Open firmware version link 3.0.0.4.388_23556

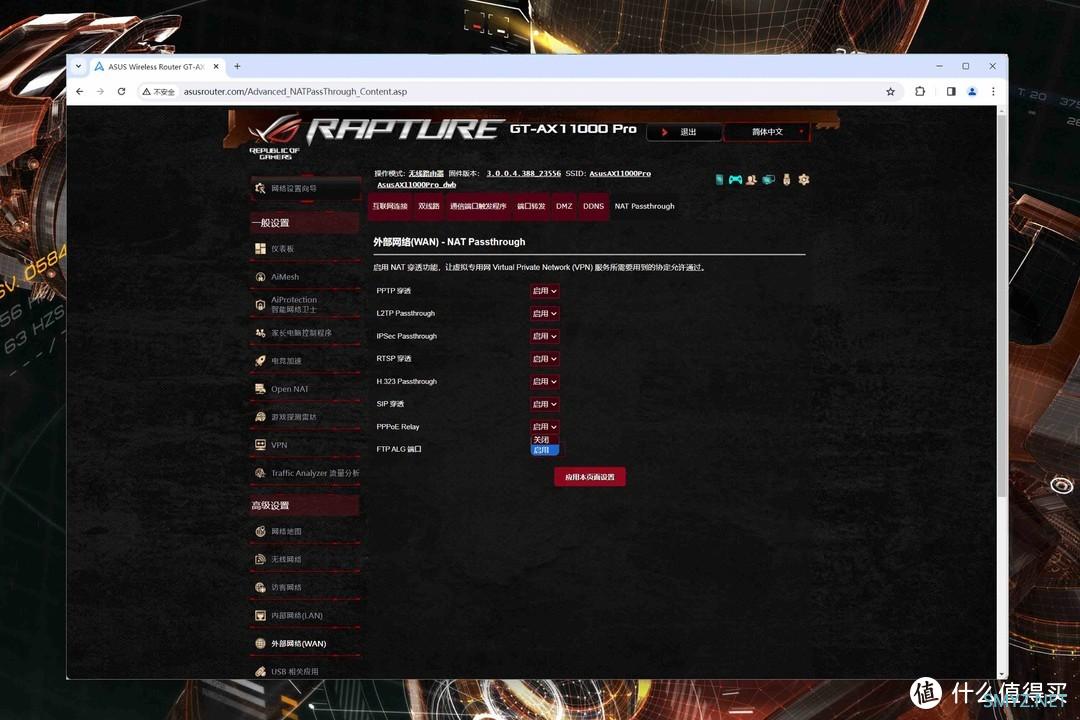523,174
